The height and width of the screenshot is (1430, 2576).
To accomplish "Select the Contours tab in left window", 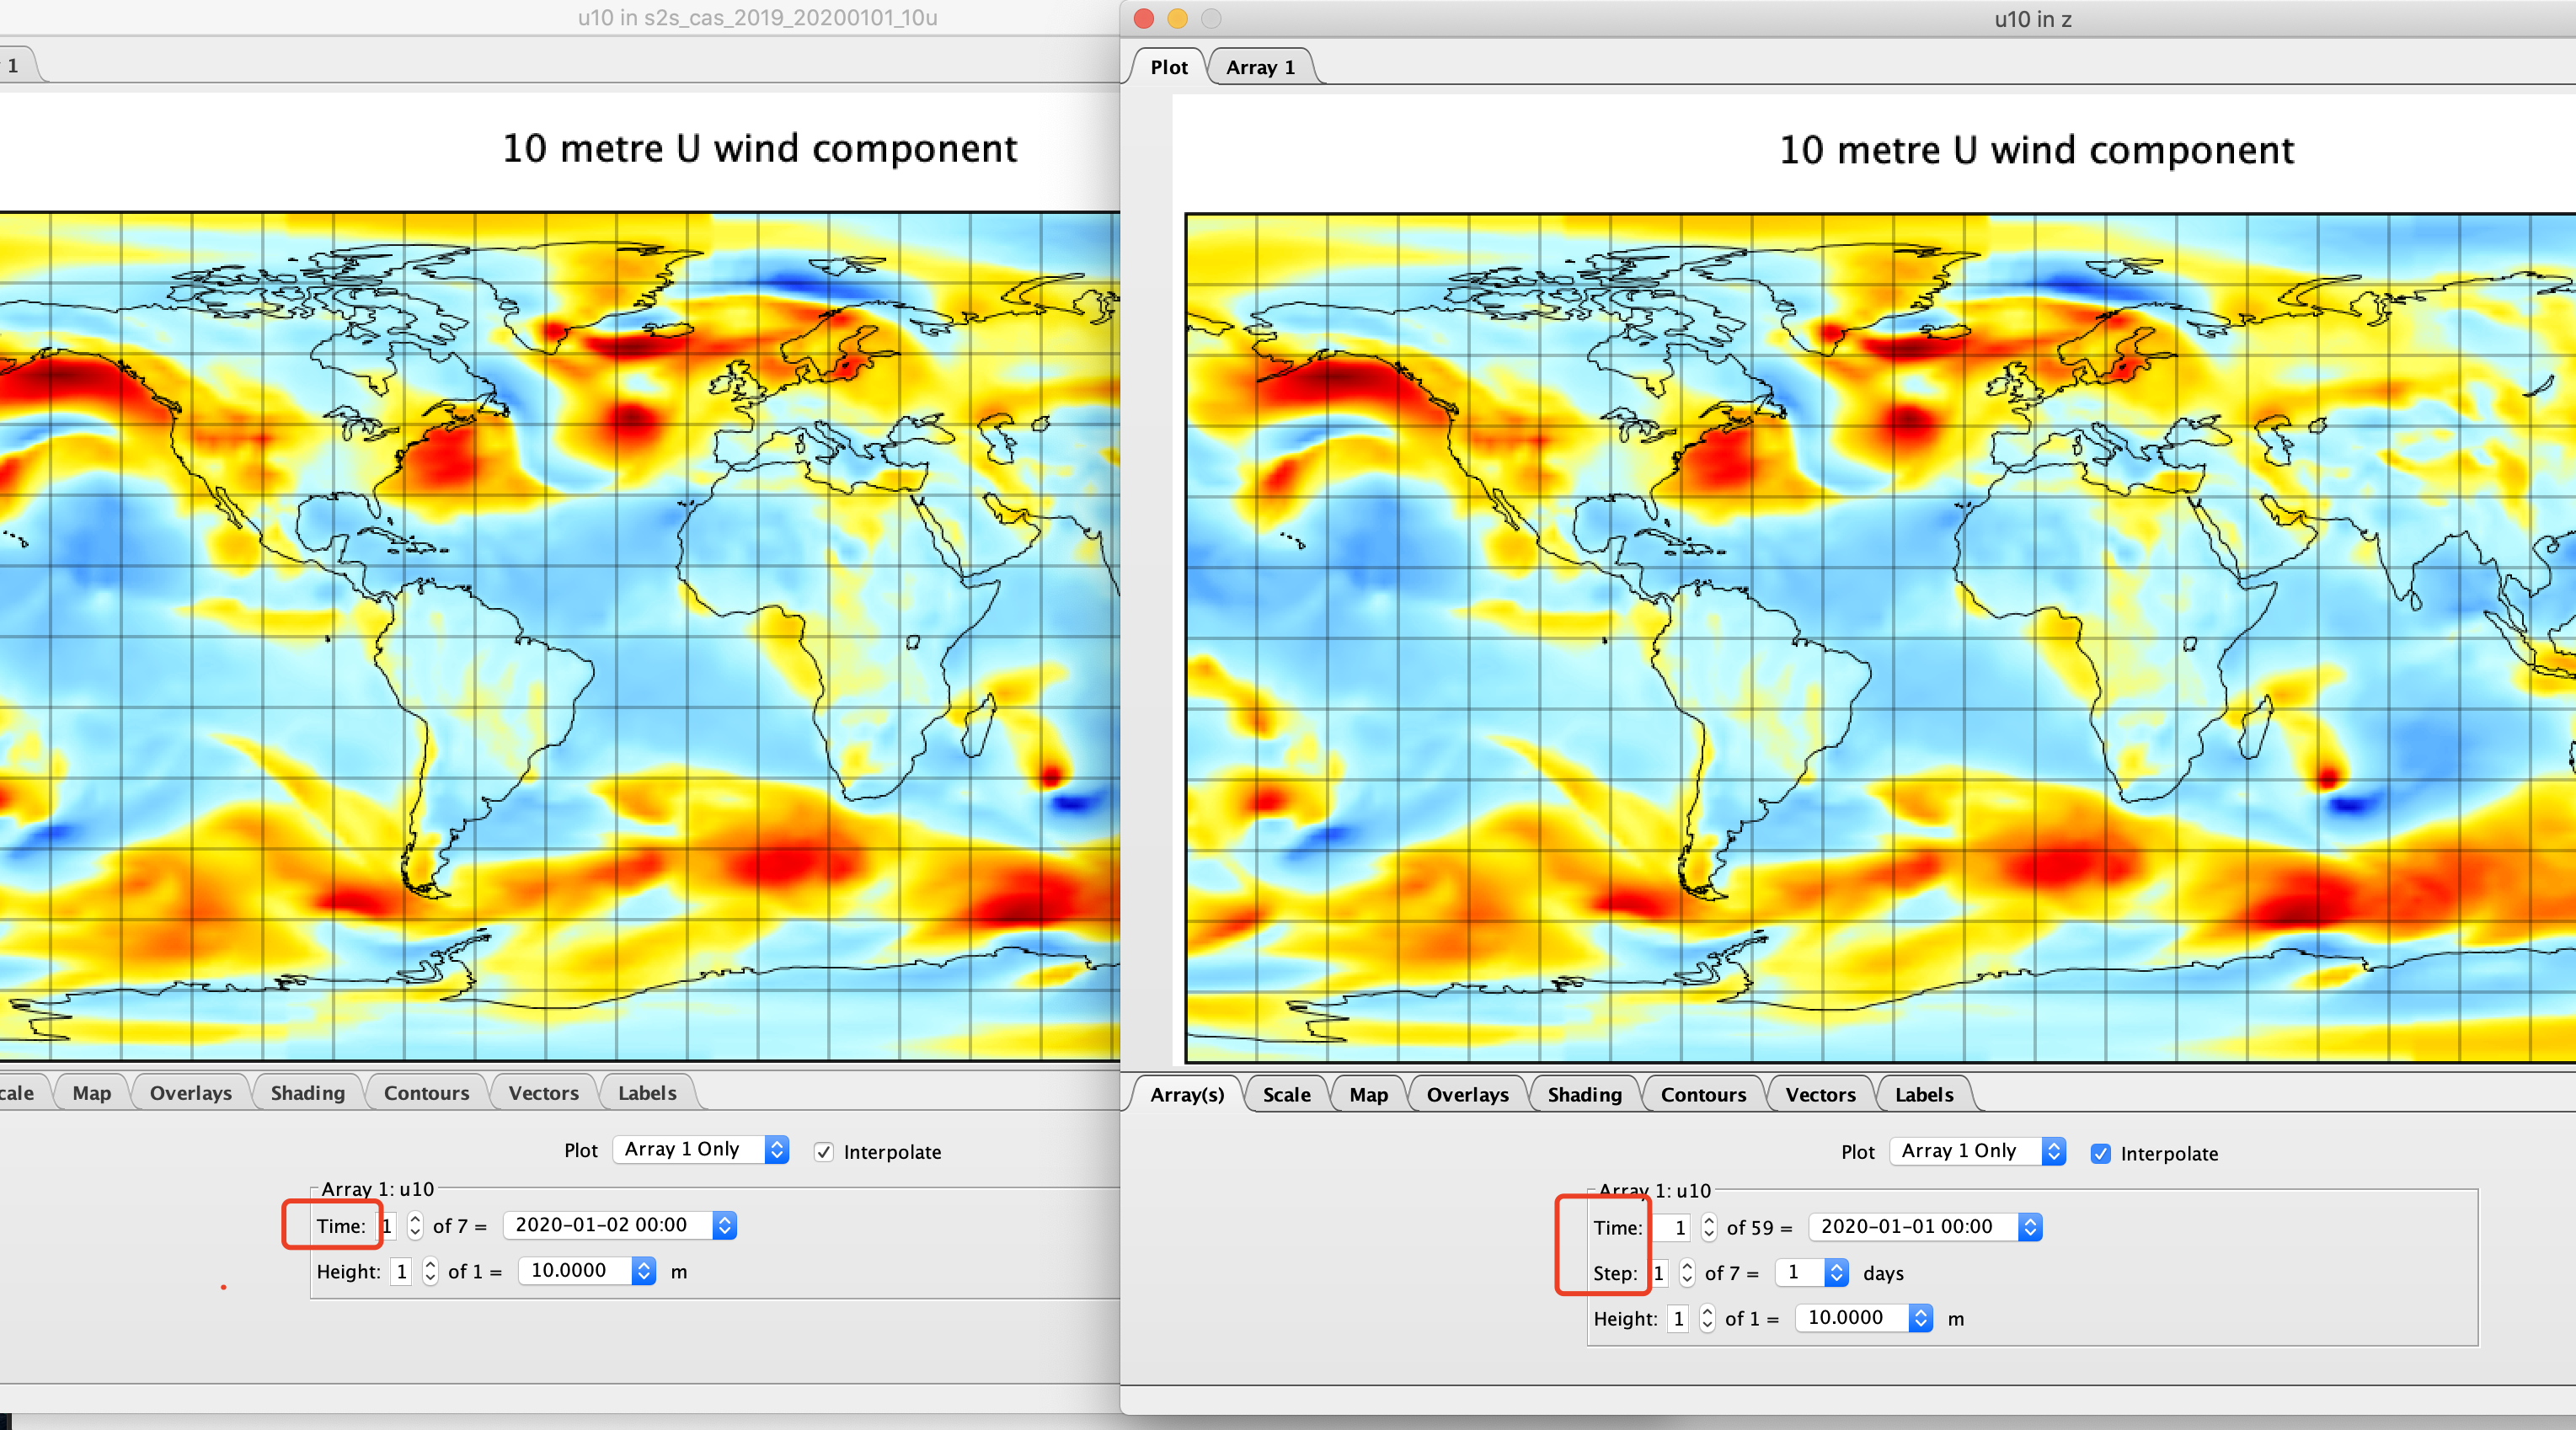I will (x=426, y=1093).
